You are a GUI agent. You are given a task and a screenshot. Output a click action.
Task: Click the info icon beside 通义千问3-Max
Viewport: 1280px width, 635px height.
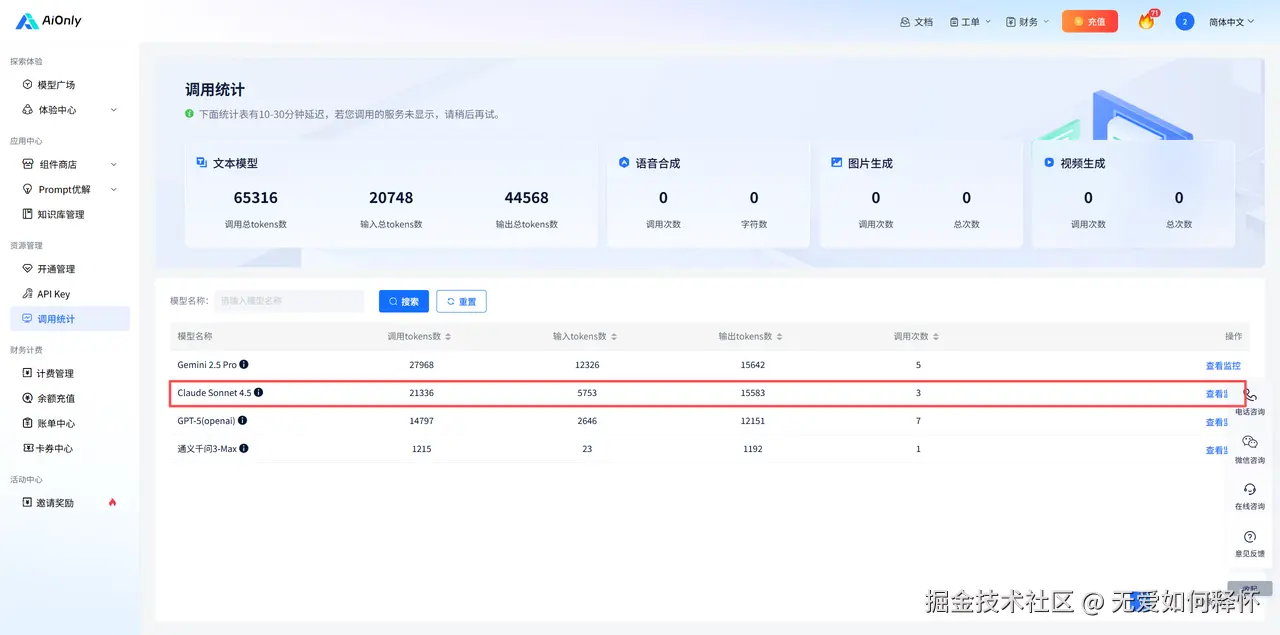tap(244, 449)
